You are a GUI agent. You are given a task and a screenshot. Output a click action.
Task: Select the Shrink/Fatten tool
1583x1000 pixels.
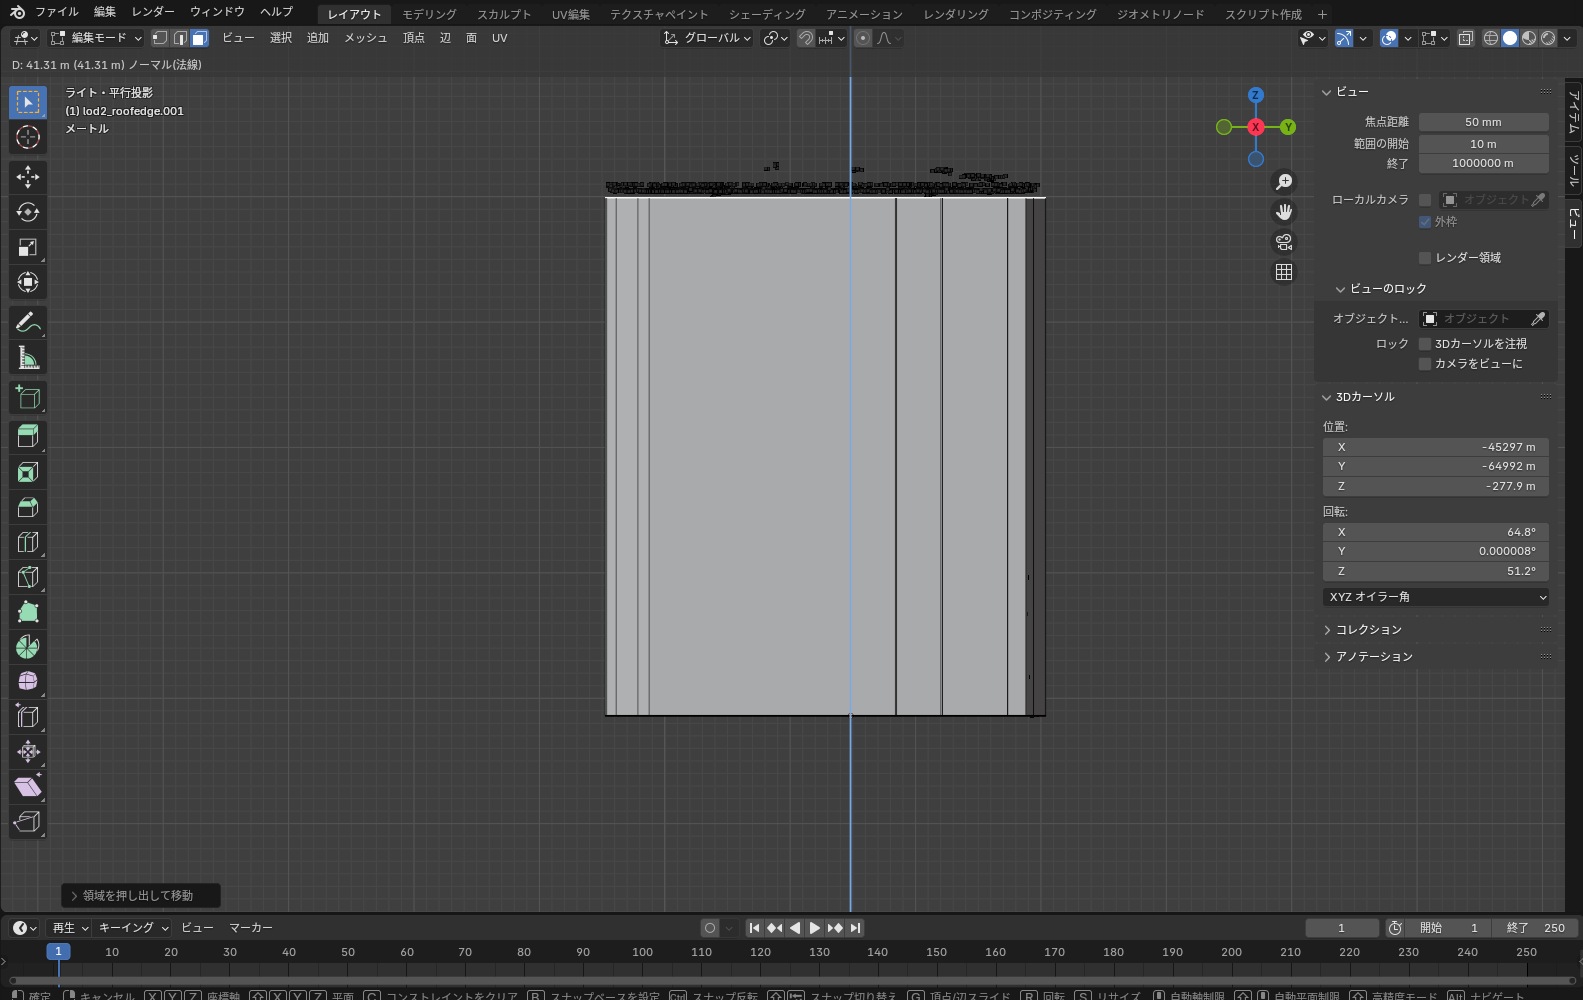tap(28, 752)
